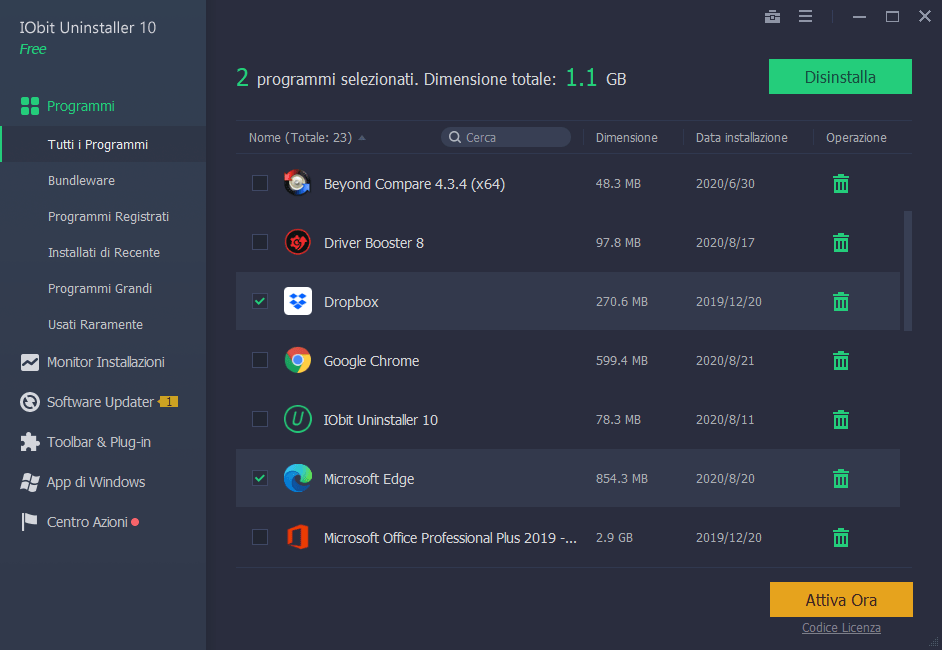This screenshot has width=942, height=650.
Task: Click the Driver Booster 8 name
Action: (x=374, y=243)
